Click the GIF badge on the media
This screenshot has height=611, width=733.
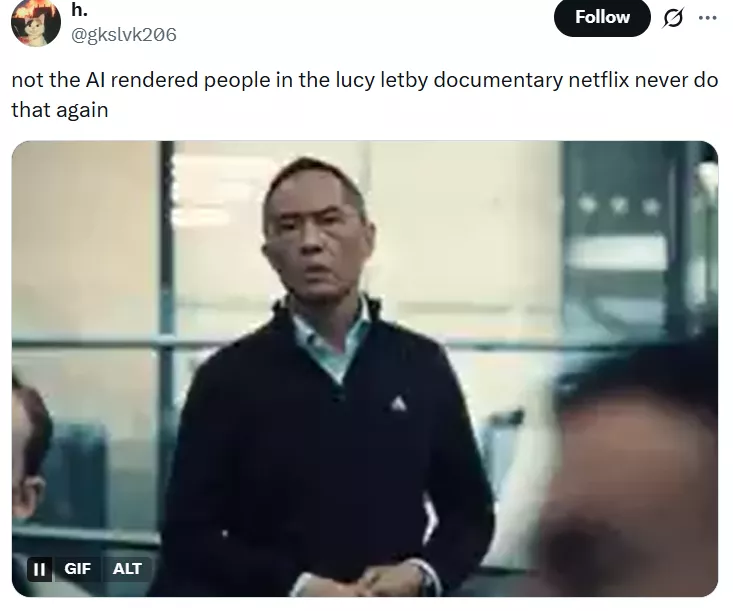point(77,569)
